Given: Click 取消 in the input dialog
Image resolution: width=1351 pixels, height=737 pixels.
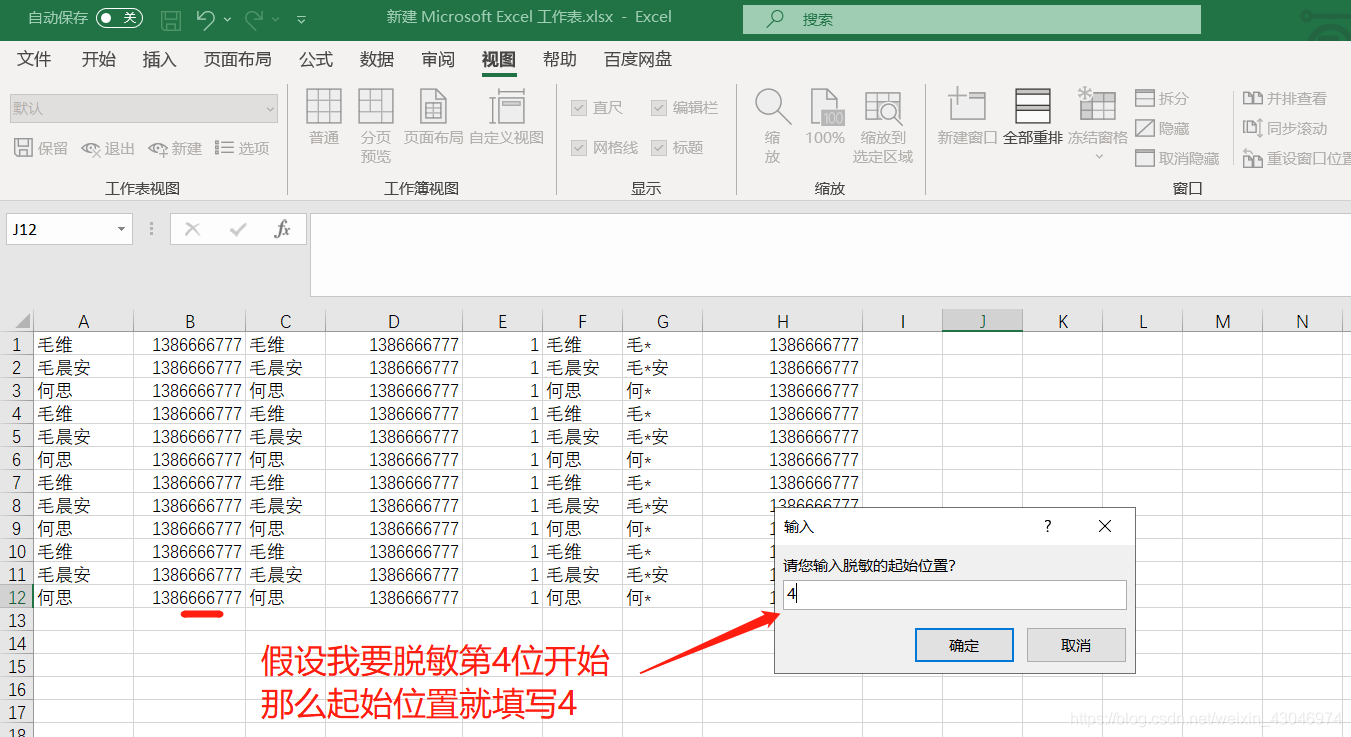Looking at the screenshot, I should pyautogui.click(x=1076, y=645).
